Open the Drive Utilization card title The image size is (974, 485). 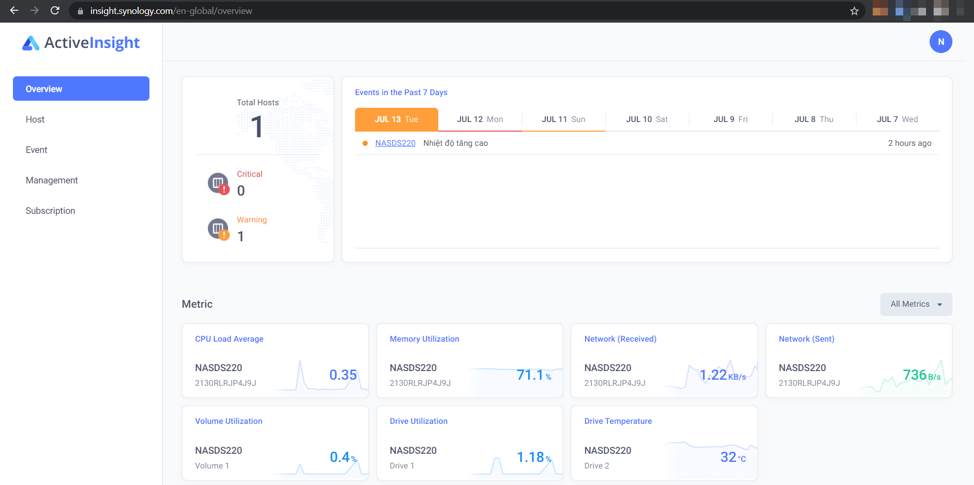[418, 421]
